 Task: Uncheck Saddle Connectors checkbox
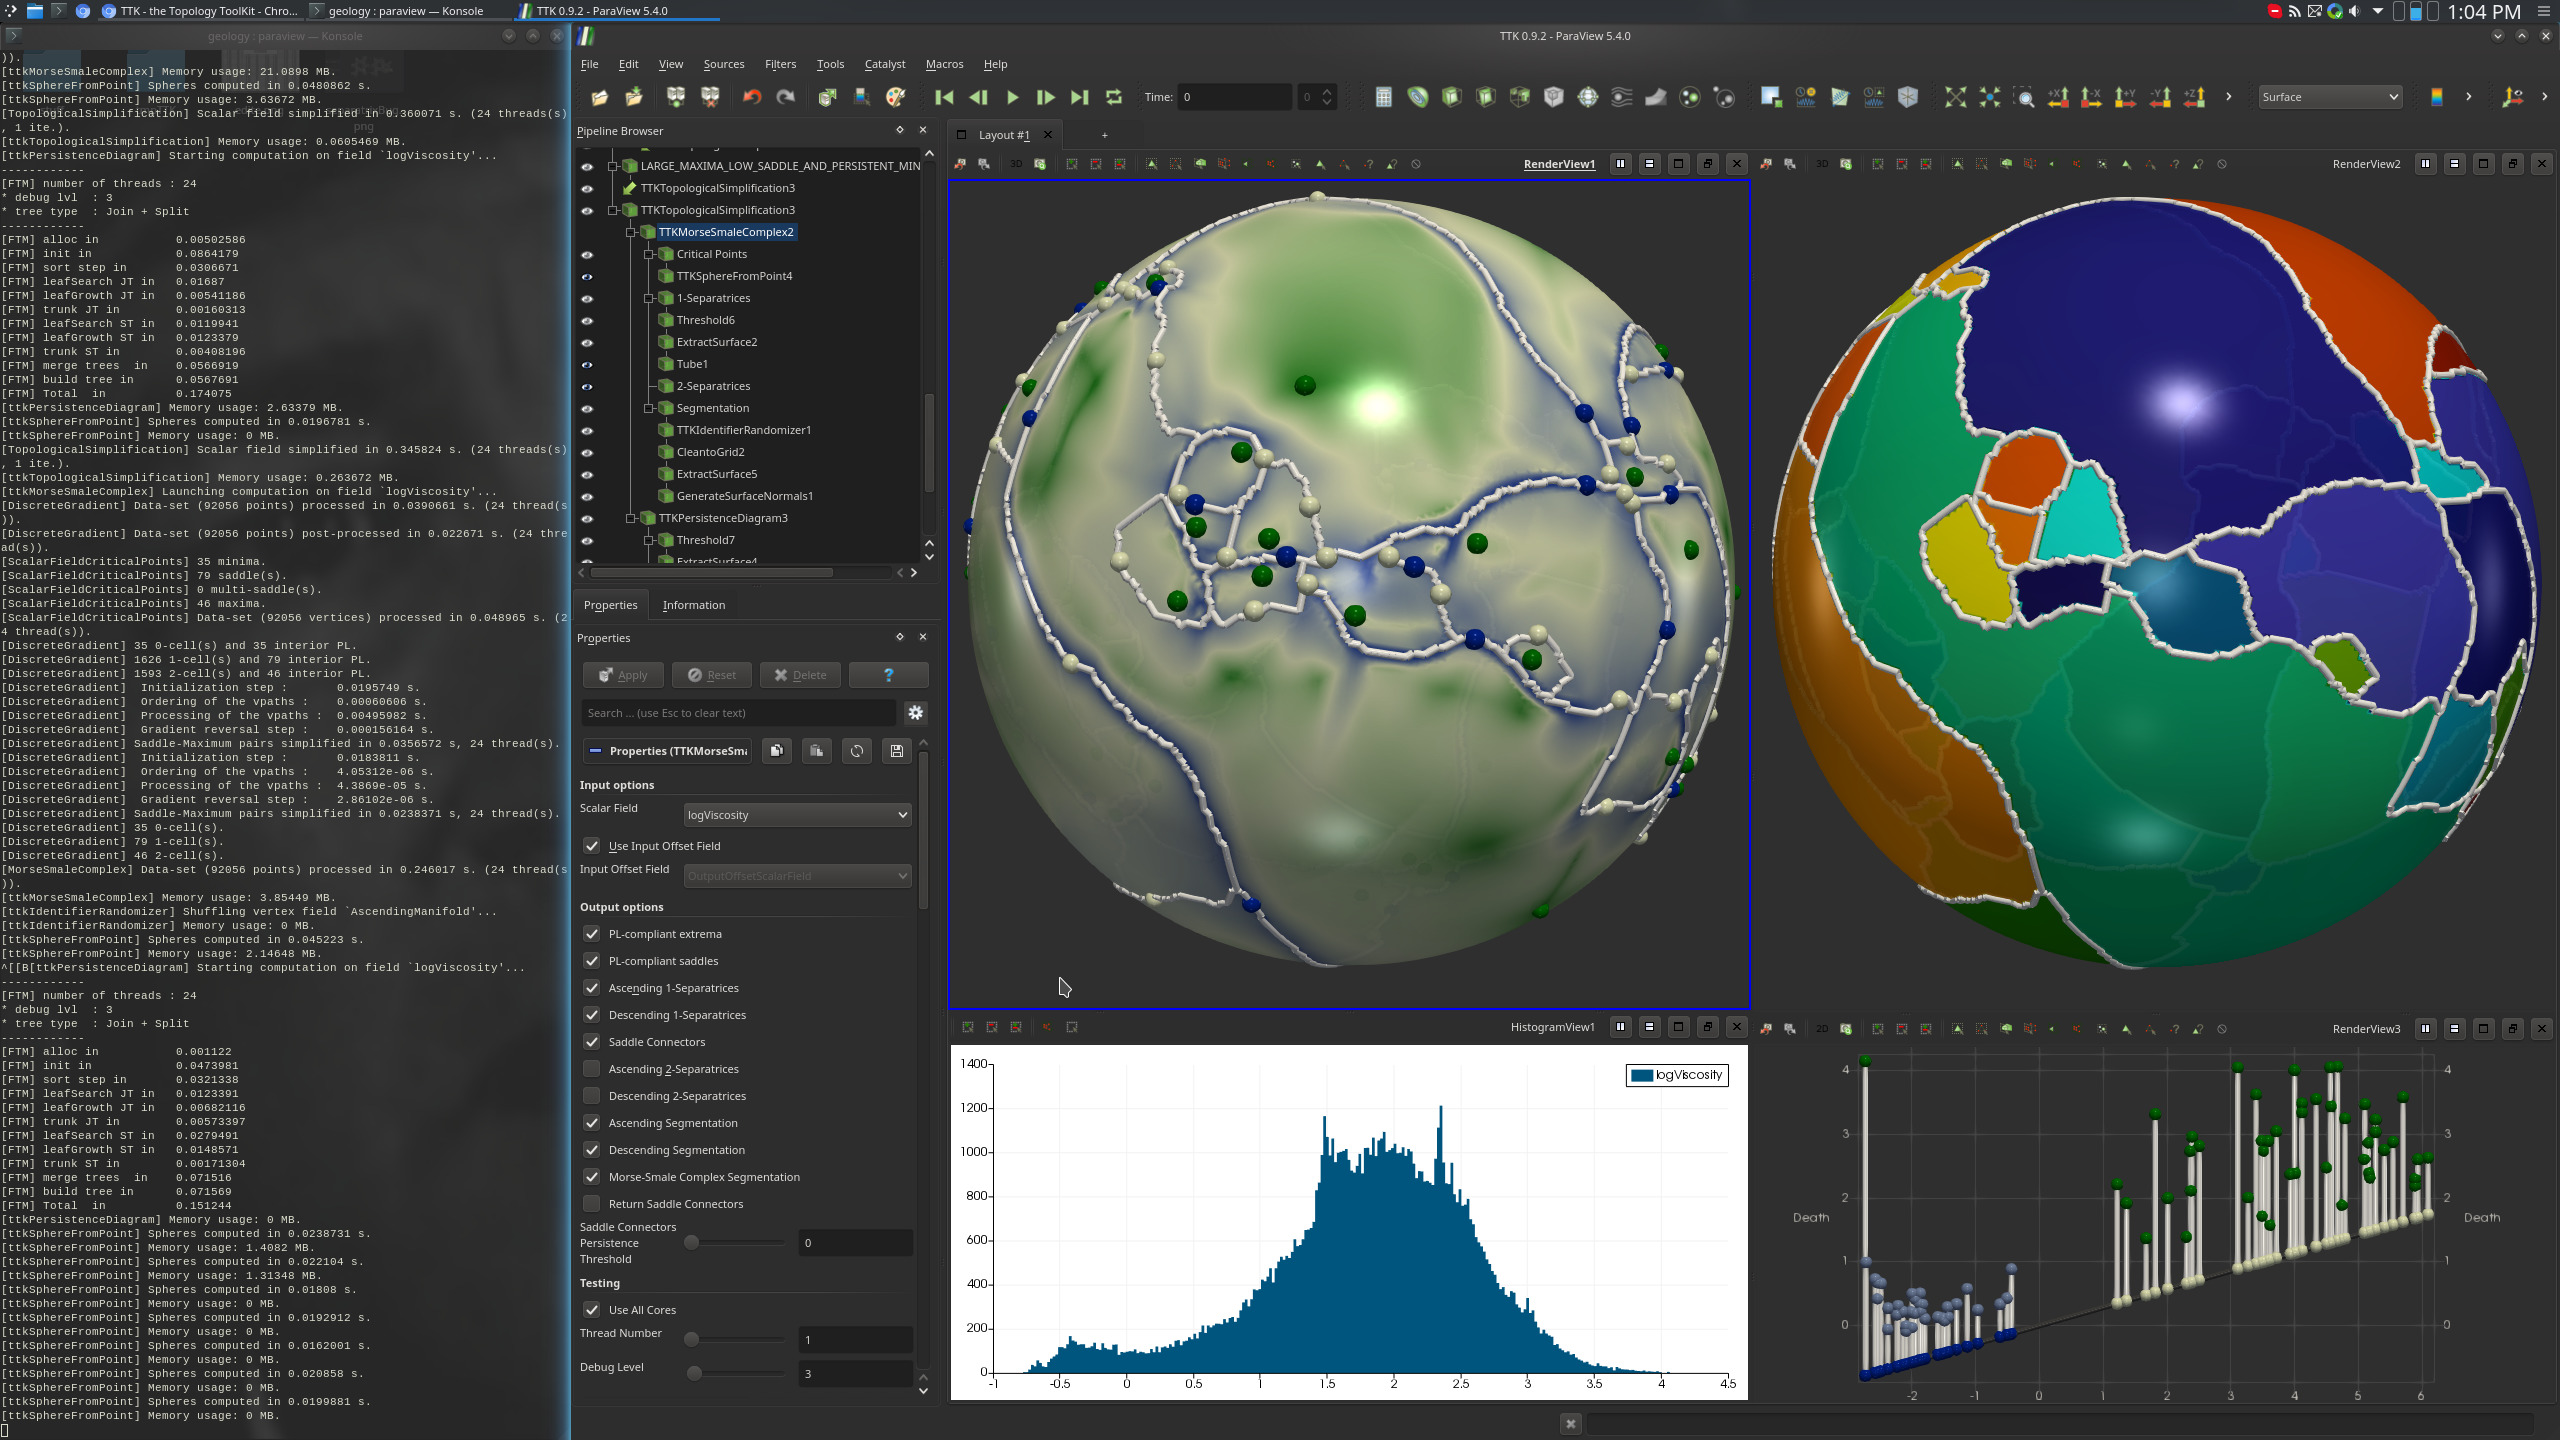592,1042
